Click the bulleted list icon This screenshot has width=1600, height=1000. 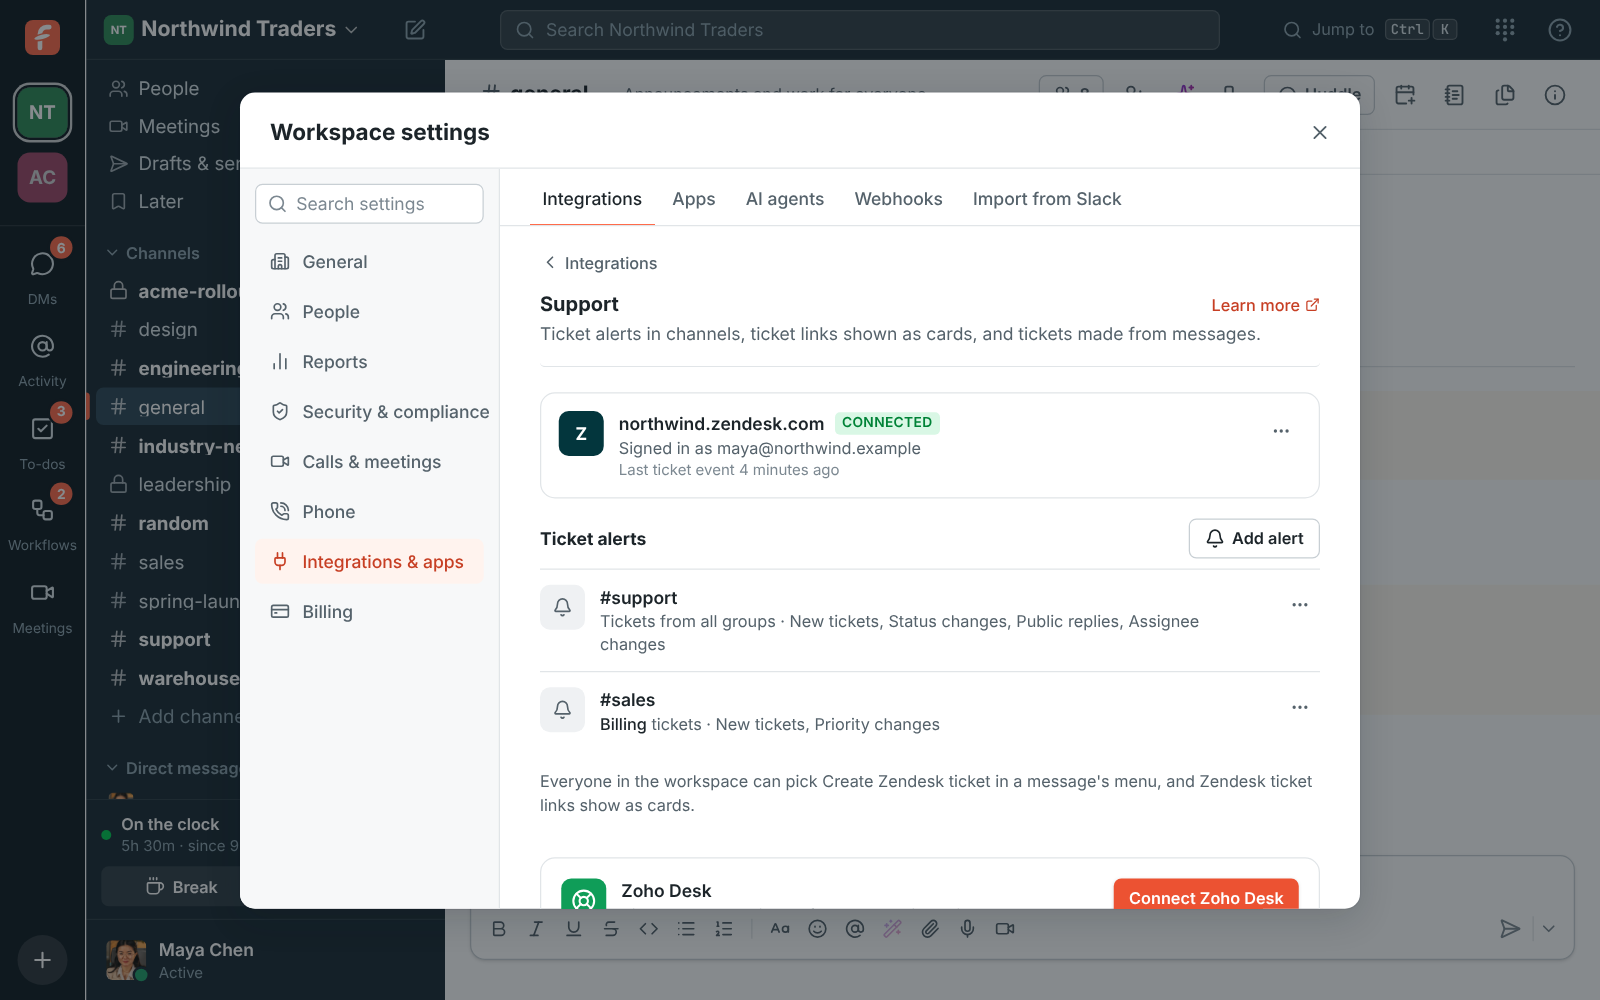[686, 929]
